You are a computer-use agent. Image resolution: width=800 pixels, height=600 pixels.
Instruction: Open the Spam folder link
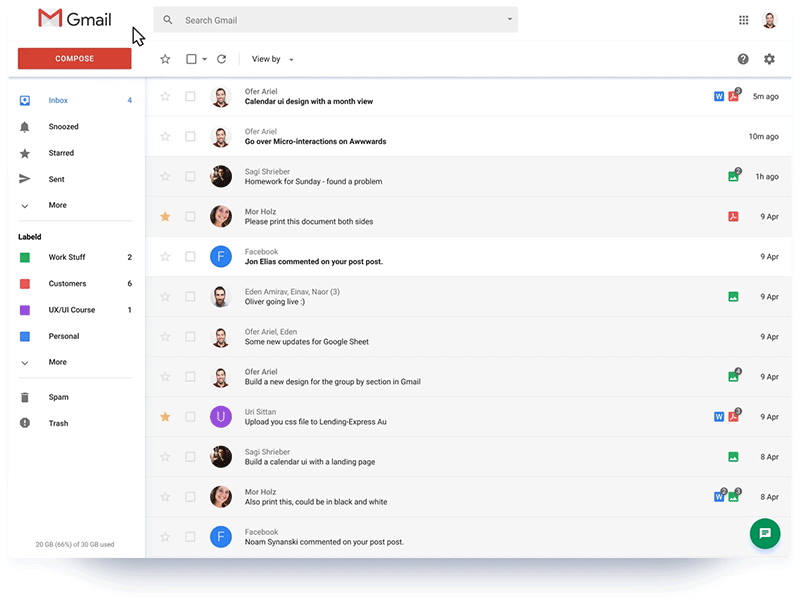[x=58, y=397]
